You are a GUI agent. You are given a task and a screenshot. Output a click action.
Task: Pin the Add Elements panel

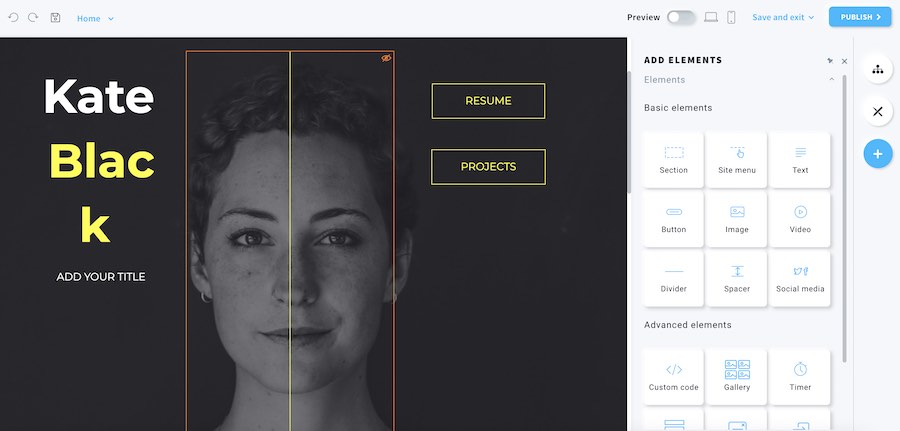(830, 61)
